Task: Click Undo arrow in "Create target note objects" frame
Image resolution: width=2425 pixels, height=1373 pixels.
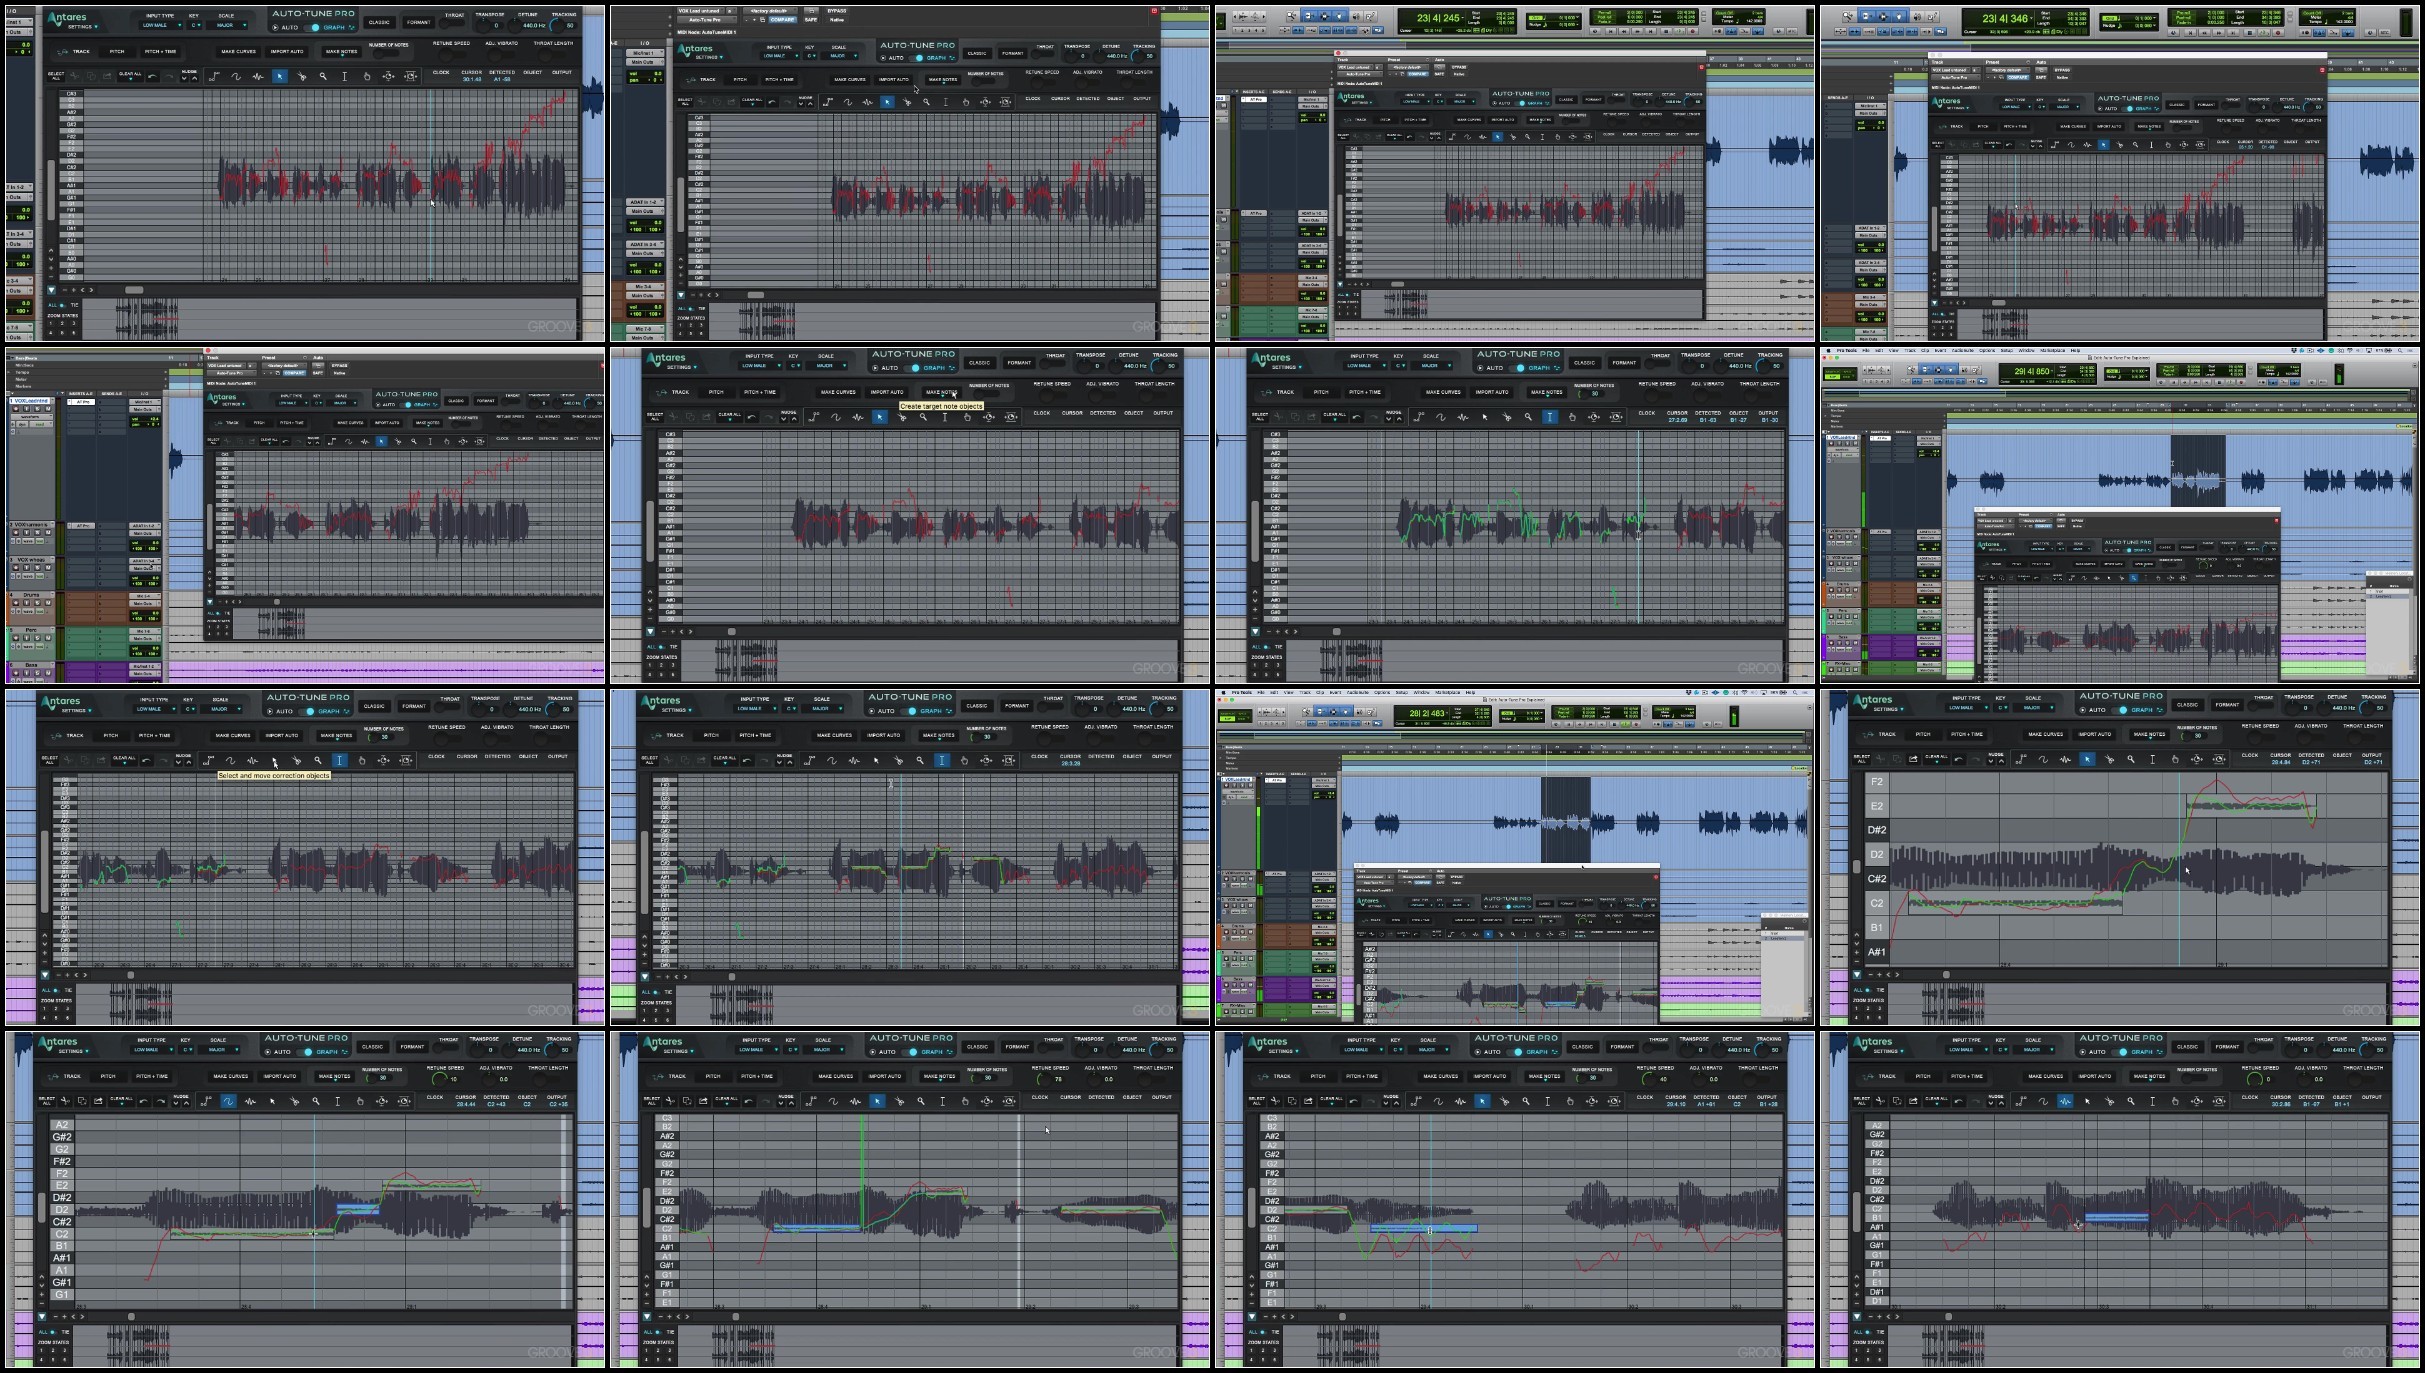Action: tap(752, 417)
